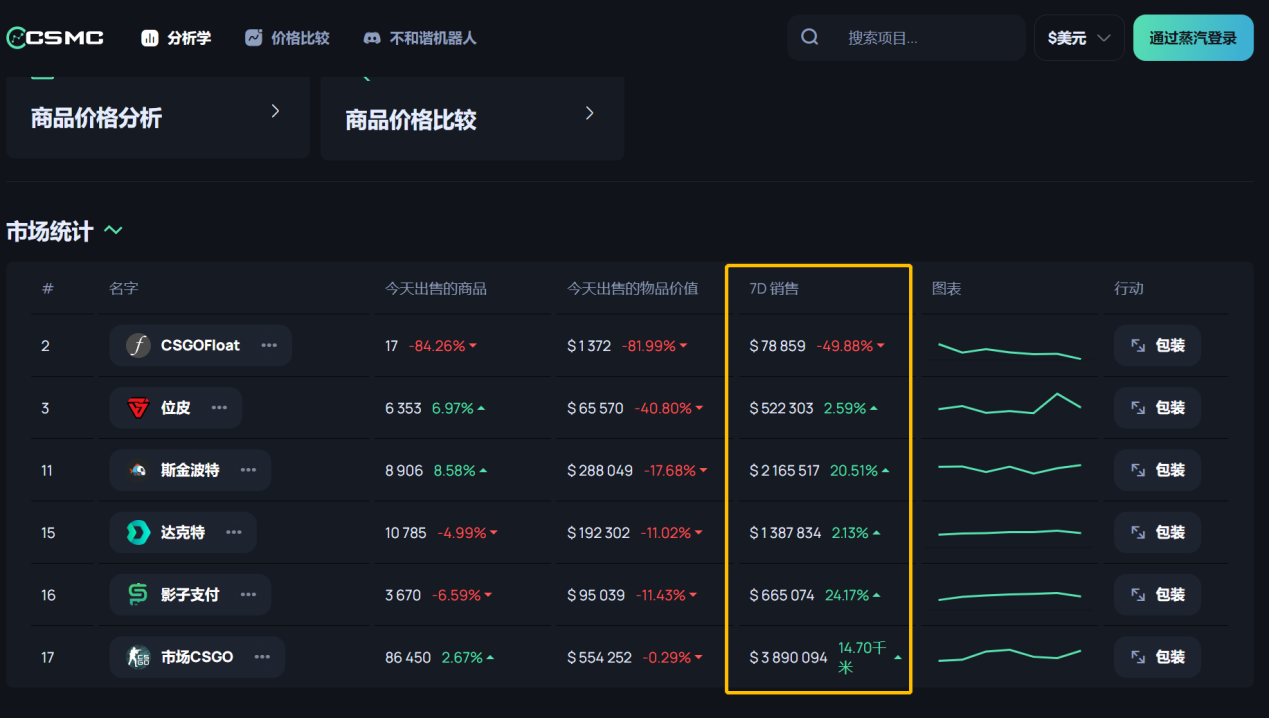Screen dimensions: 1269x718
Task: Click the bar-chart icon beside 分析学
Action: pyautogui.click(x=150, y=38)
